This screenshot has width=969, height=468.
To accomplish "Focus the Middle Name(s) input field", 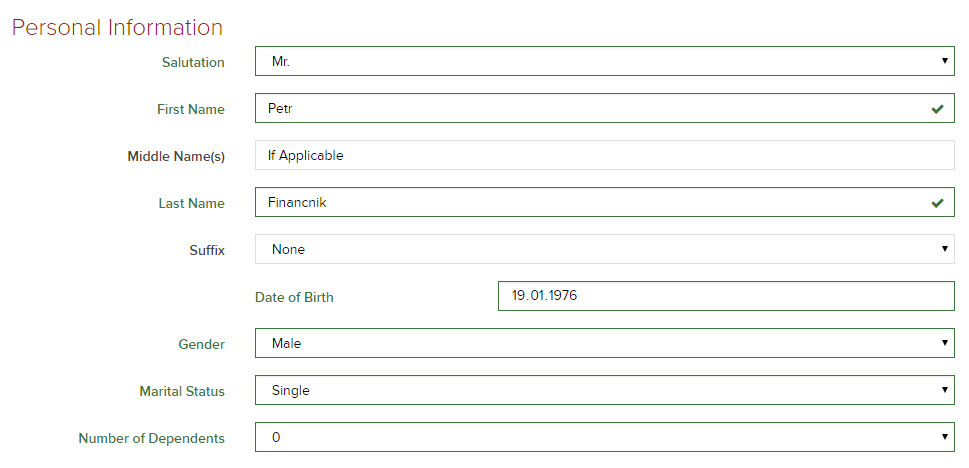I will 604,156.
